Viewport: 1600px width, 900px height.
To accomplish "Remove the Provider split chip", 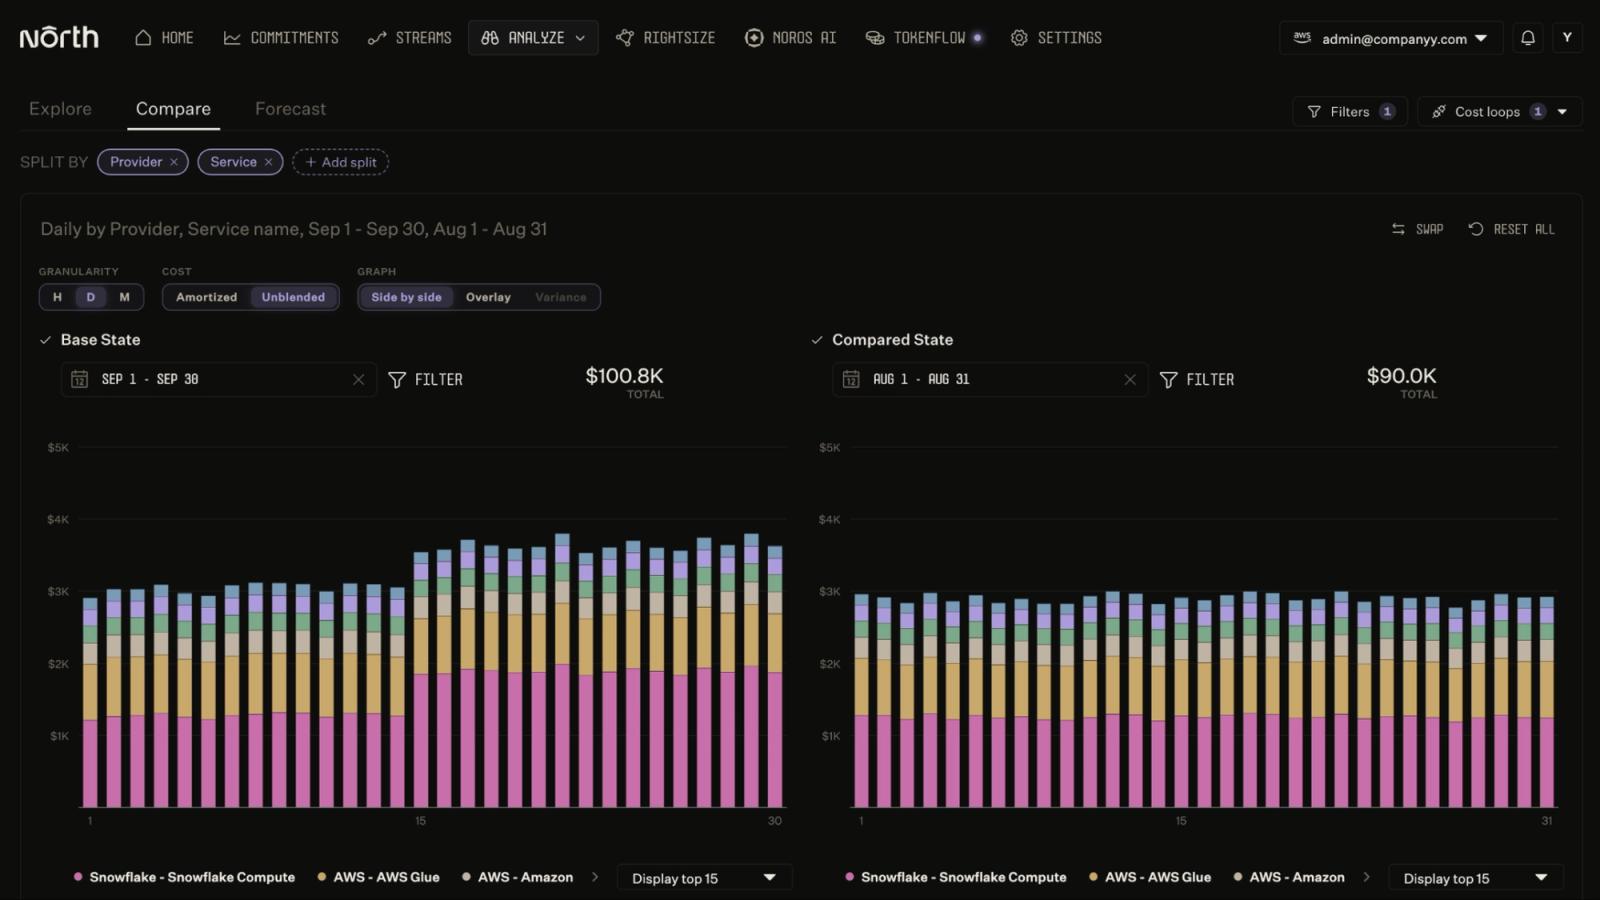I will coord(174,162).
